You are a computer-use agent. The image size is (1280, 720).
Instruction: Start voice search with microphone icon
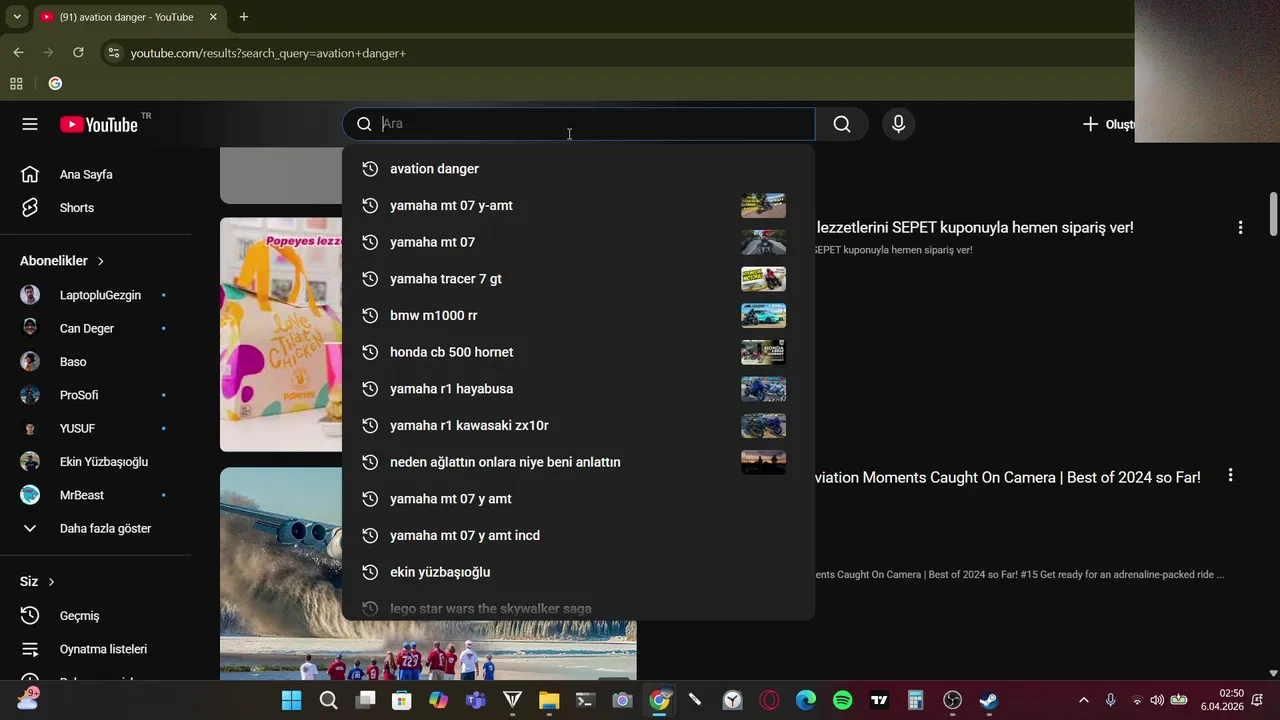point(898,124)
